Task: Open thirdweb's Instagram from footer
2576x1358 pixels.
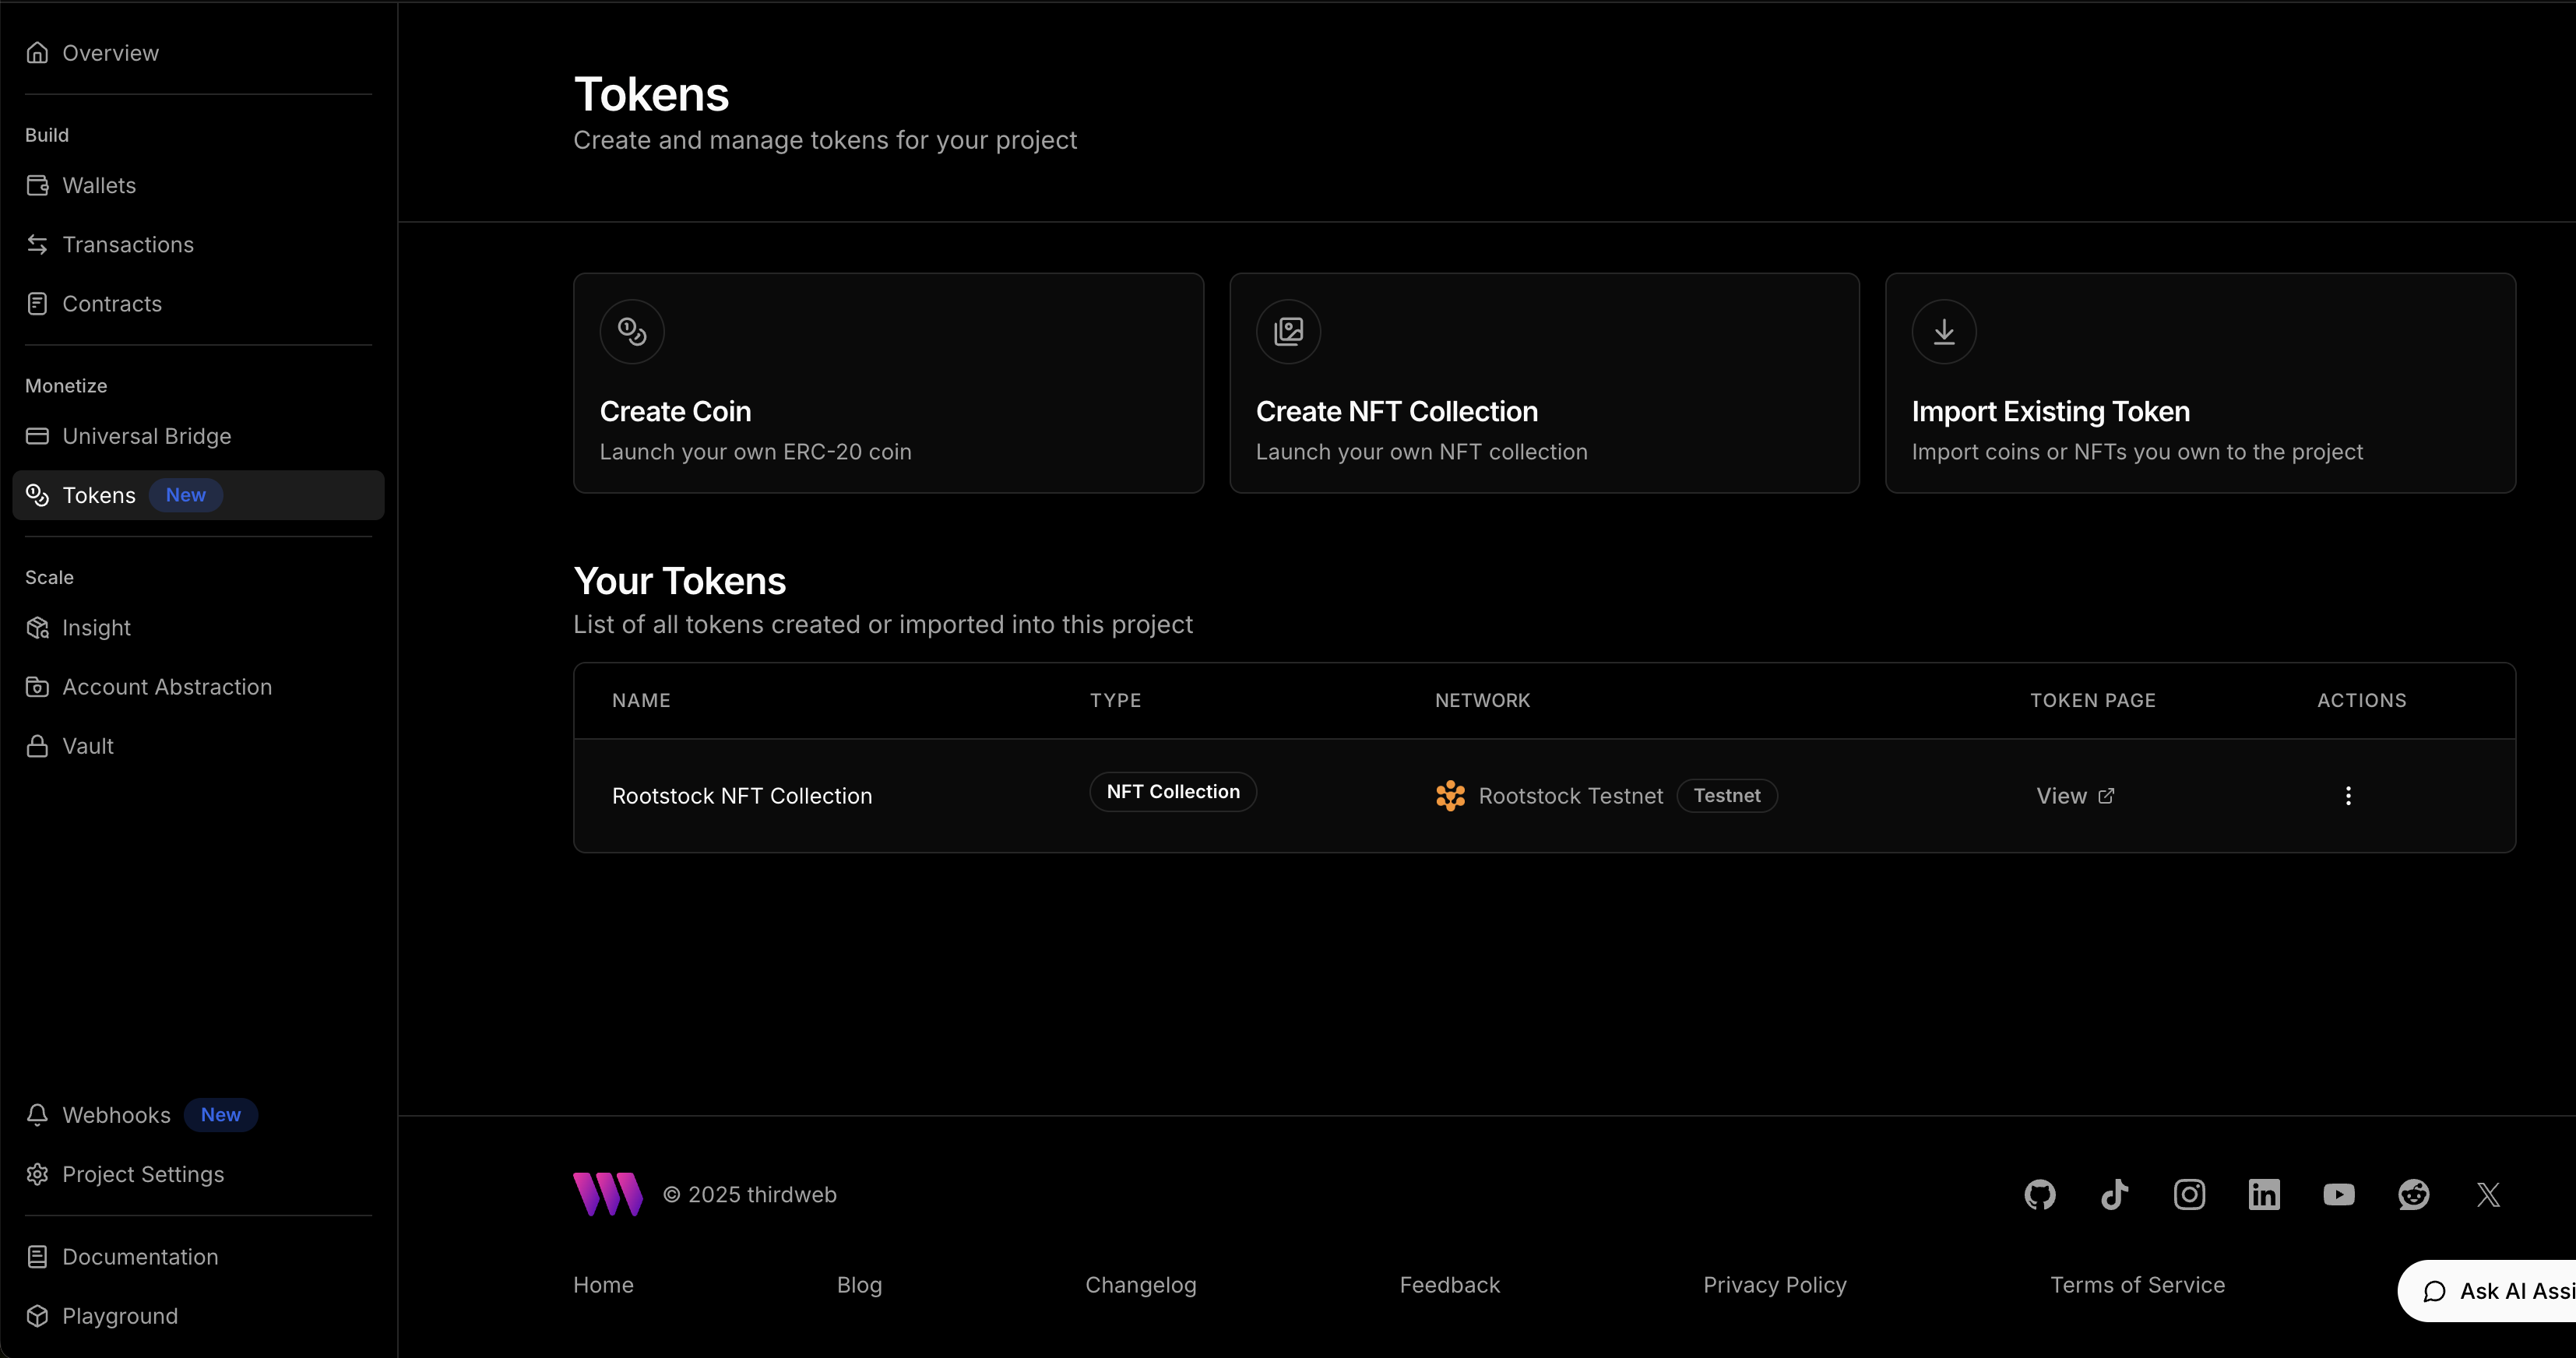Action: click(2189, 1194)
